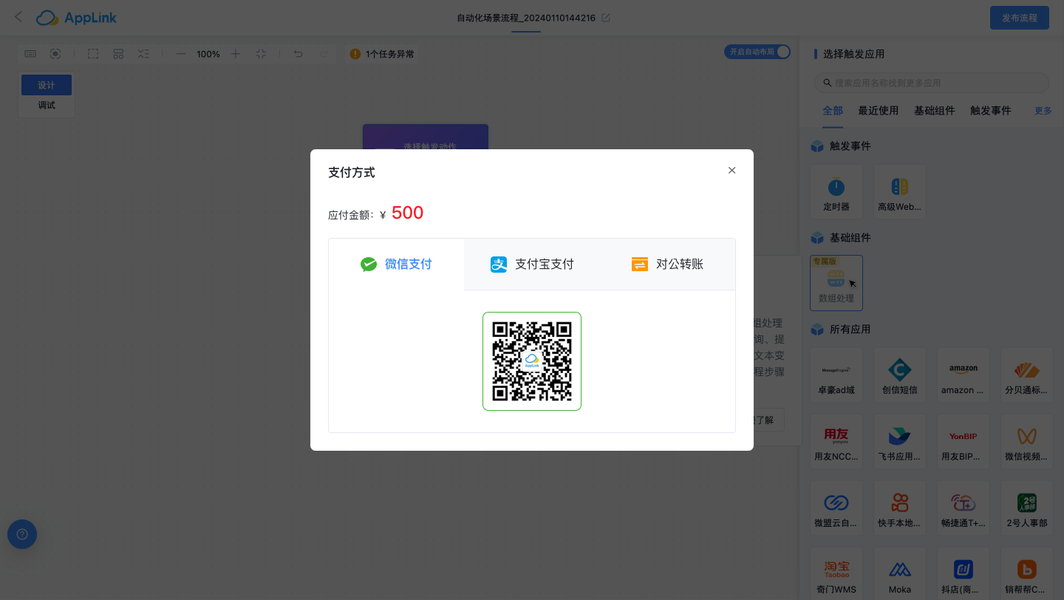This screenshot has width=1064, height=600.
Task: Choose the 分贝通 app
Action: [x=1027, y=375]
